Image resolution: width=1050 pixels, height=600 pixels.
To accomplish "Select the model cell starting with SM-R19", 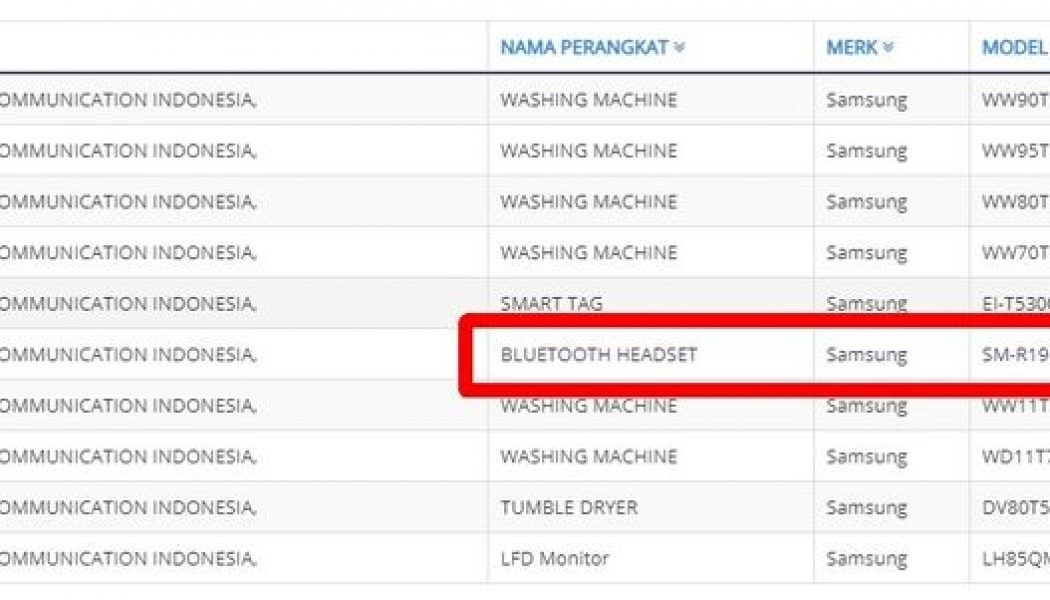I will point(1015,354).
